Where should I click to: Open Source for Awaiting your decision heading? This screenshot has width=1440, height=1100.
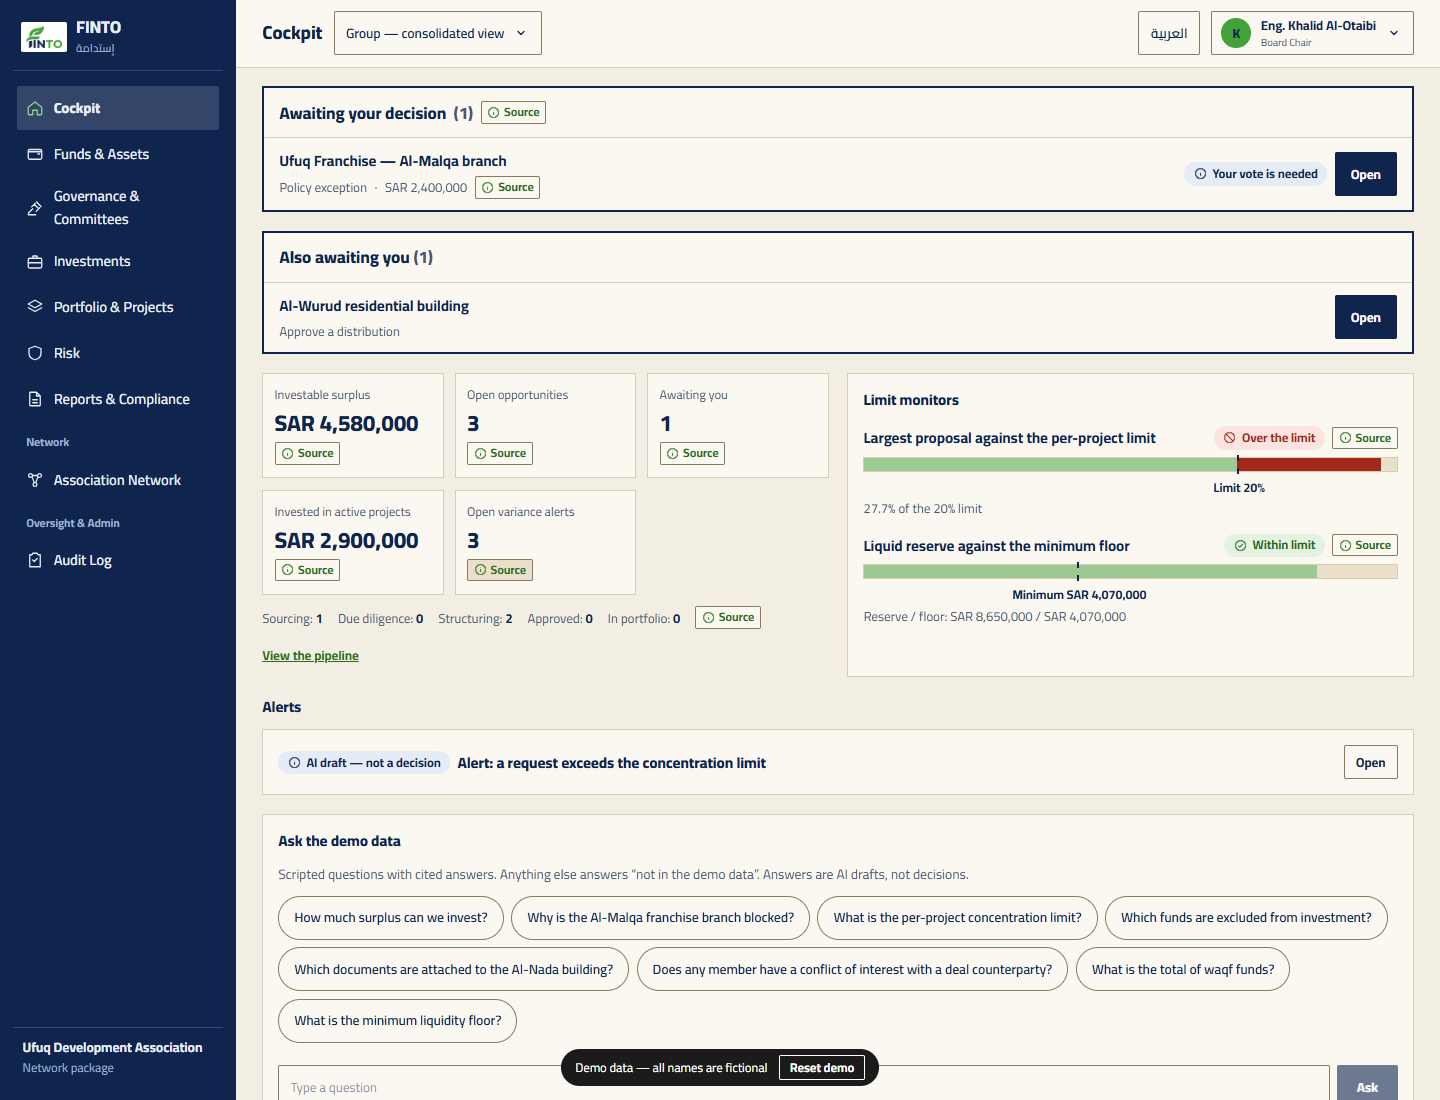click(x=514, y=112)
